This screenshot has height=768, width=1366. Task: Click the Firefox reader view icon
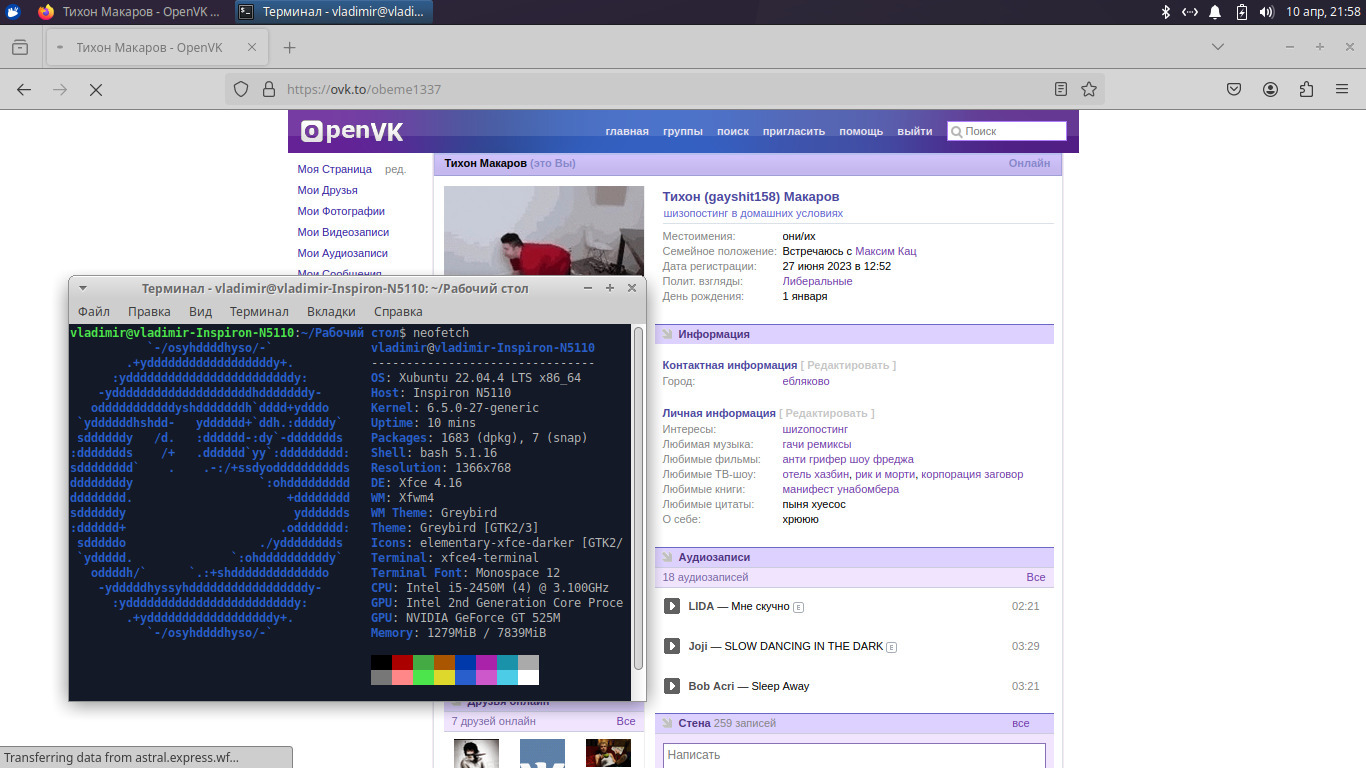[1061, 89]
